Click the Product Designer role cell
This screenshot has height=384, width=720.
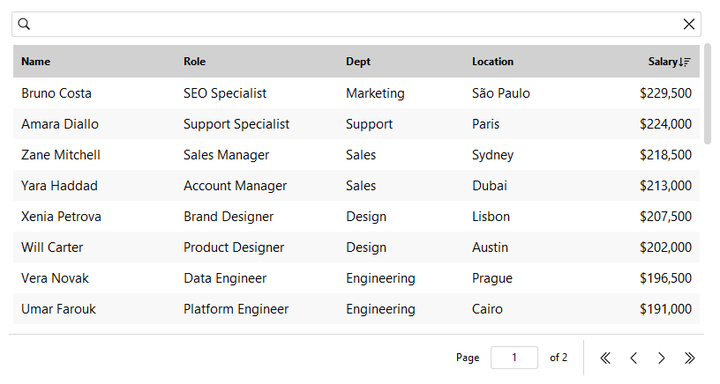tap(234, 247)
